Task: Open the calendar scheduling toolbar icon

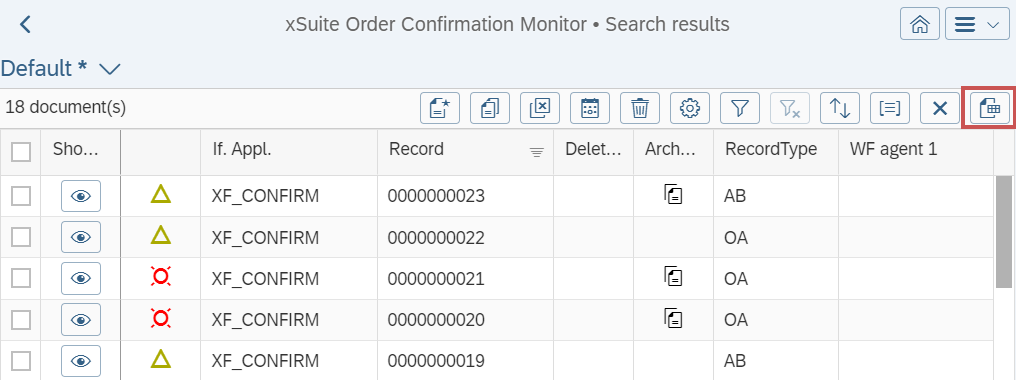Action: 590,108
